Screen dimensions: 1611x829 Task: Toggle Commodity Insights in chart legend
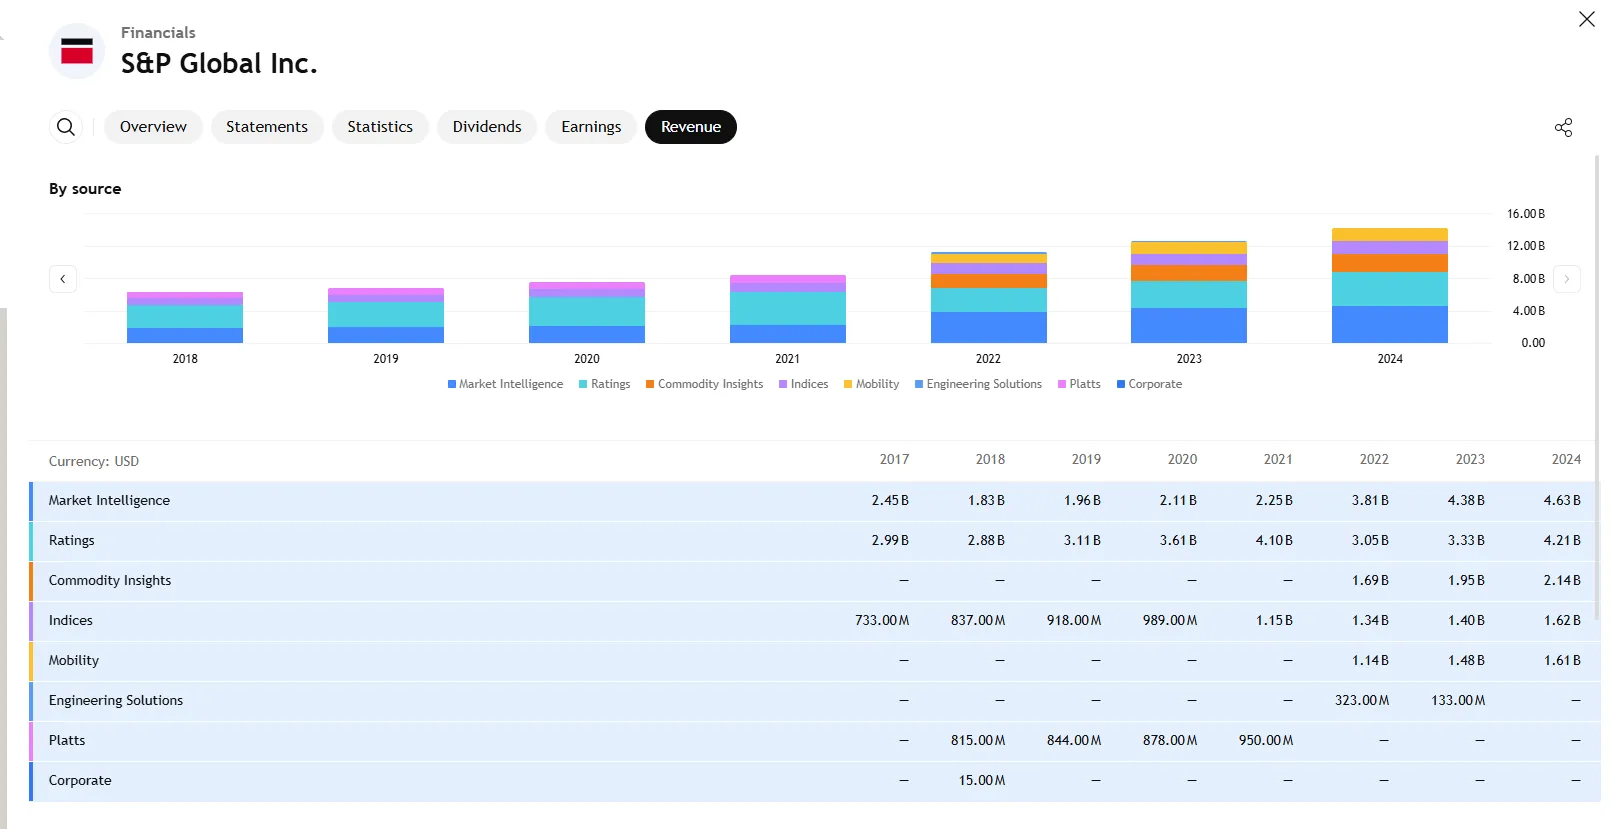704,384
